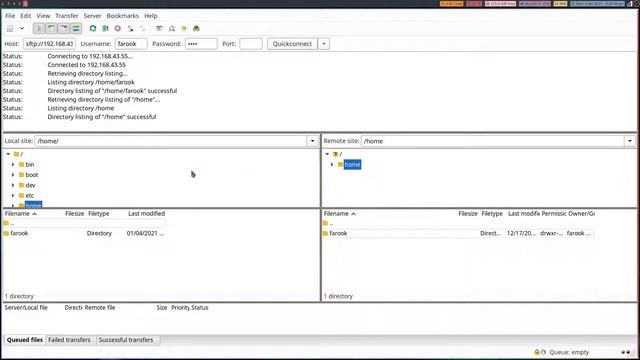This screenshot has height=360, width=640.
Task: Select etc in the local tree
Action: [x=29, y=196]
